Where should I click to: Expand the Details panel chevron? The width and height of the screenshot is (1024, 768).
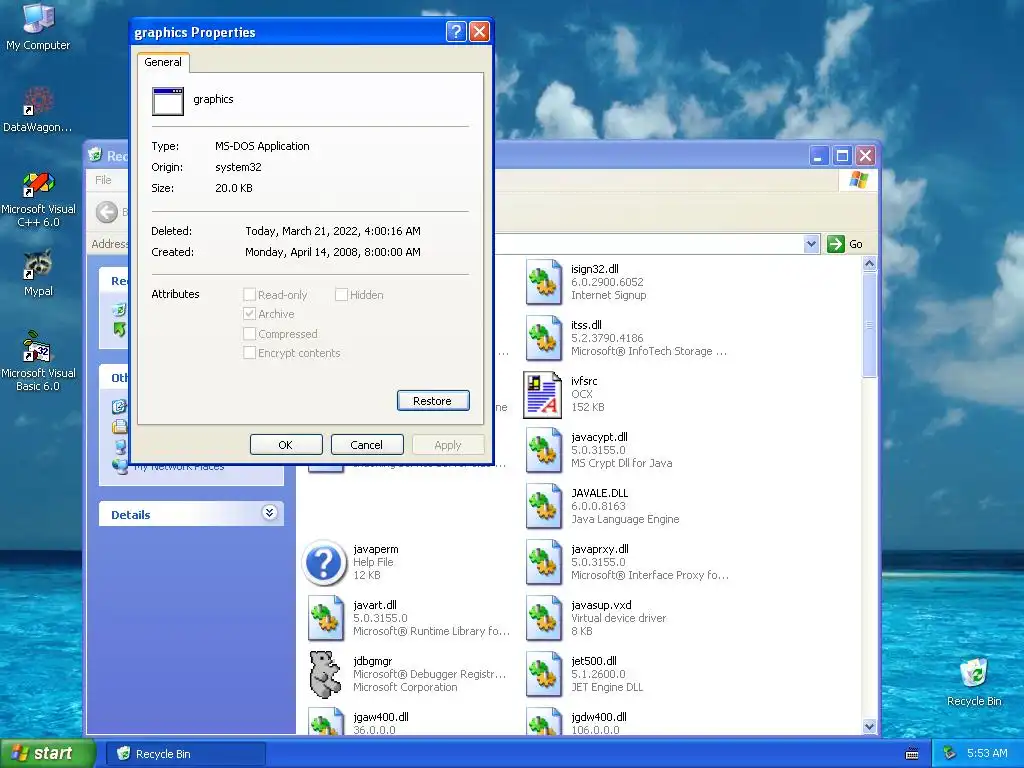point(269,513)
